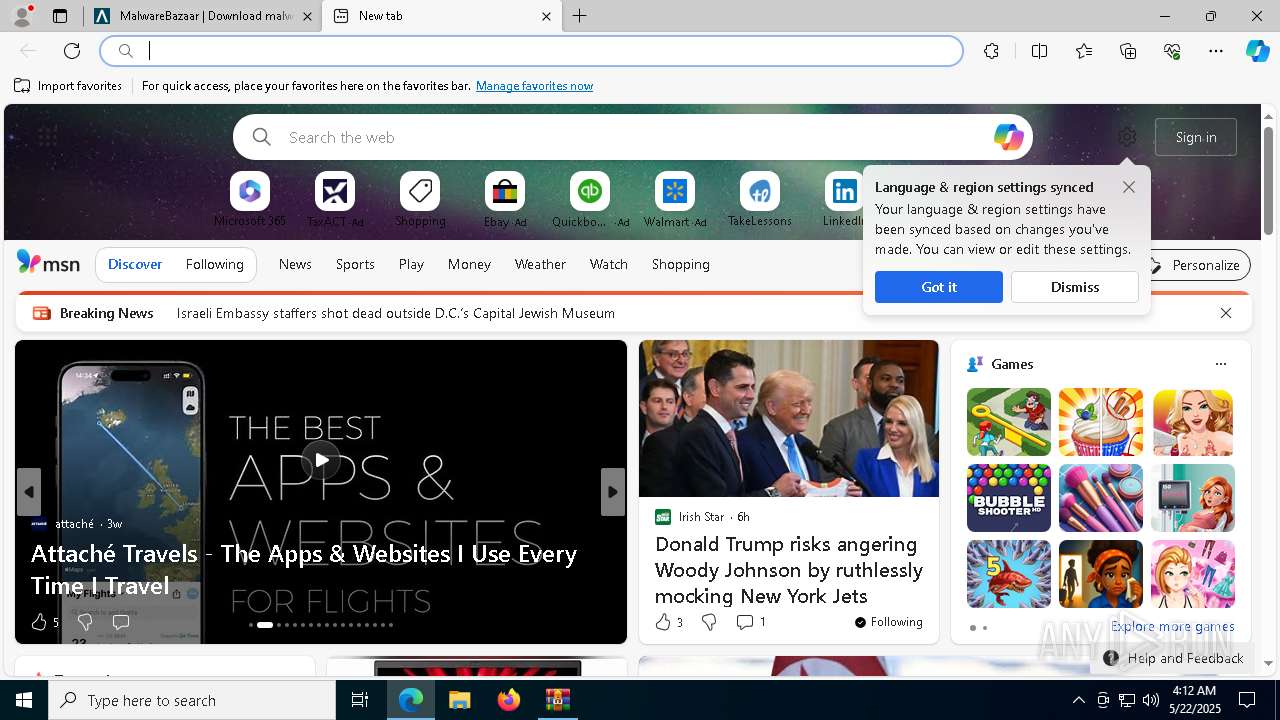Open Copilot sidebar icon
Image resolution: width=1280 pixels, height=720 pixels.
1257,51
